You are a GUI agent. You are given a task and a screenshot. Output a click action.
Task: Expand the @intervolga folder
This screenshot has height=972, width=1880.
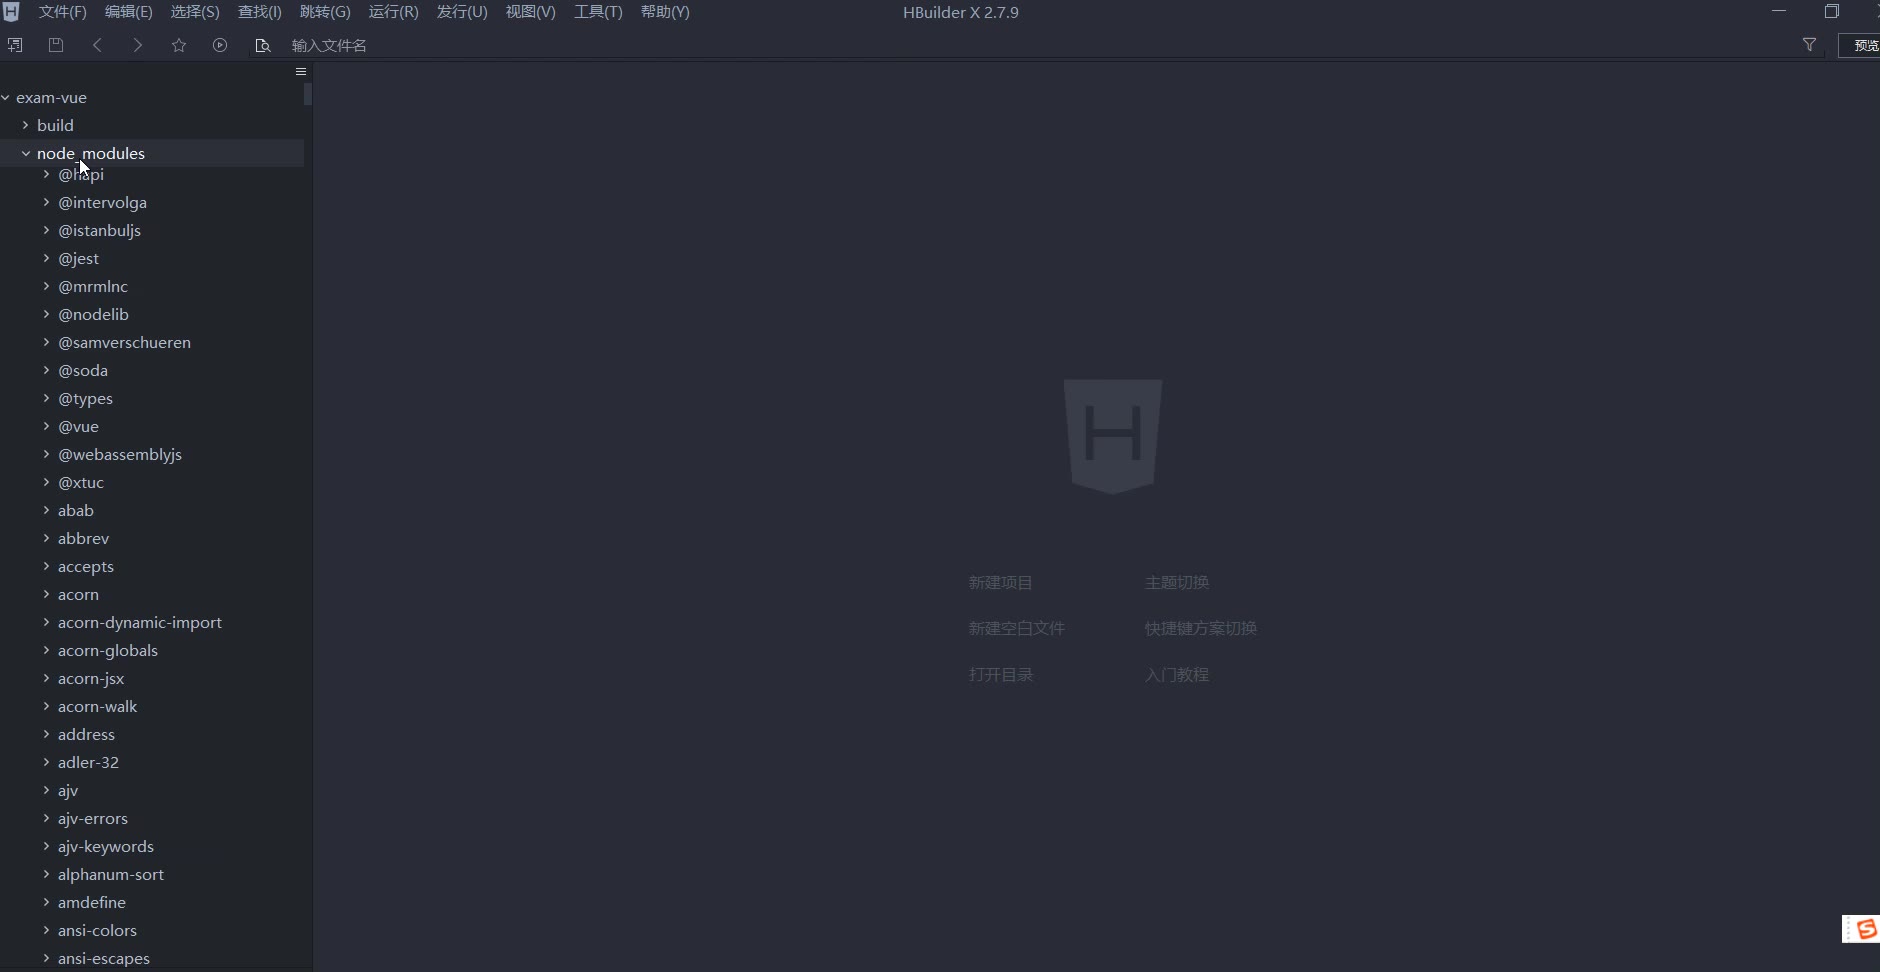(x=47, y=202)
